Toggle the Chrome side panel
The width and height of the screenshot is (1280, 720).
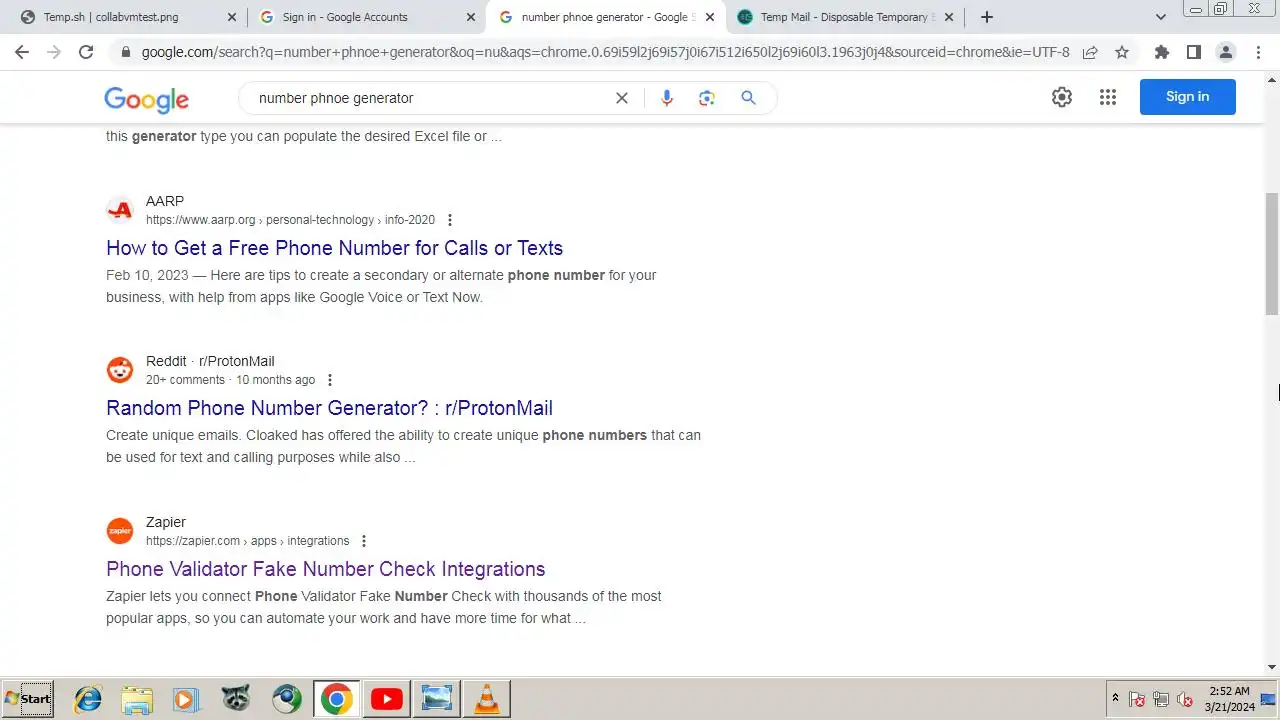(x=1193, y=52)
